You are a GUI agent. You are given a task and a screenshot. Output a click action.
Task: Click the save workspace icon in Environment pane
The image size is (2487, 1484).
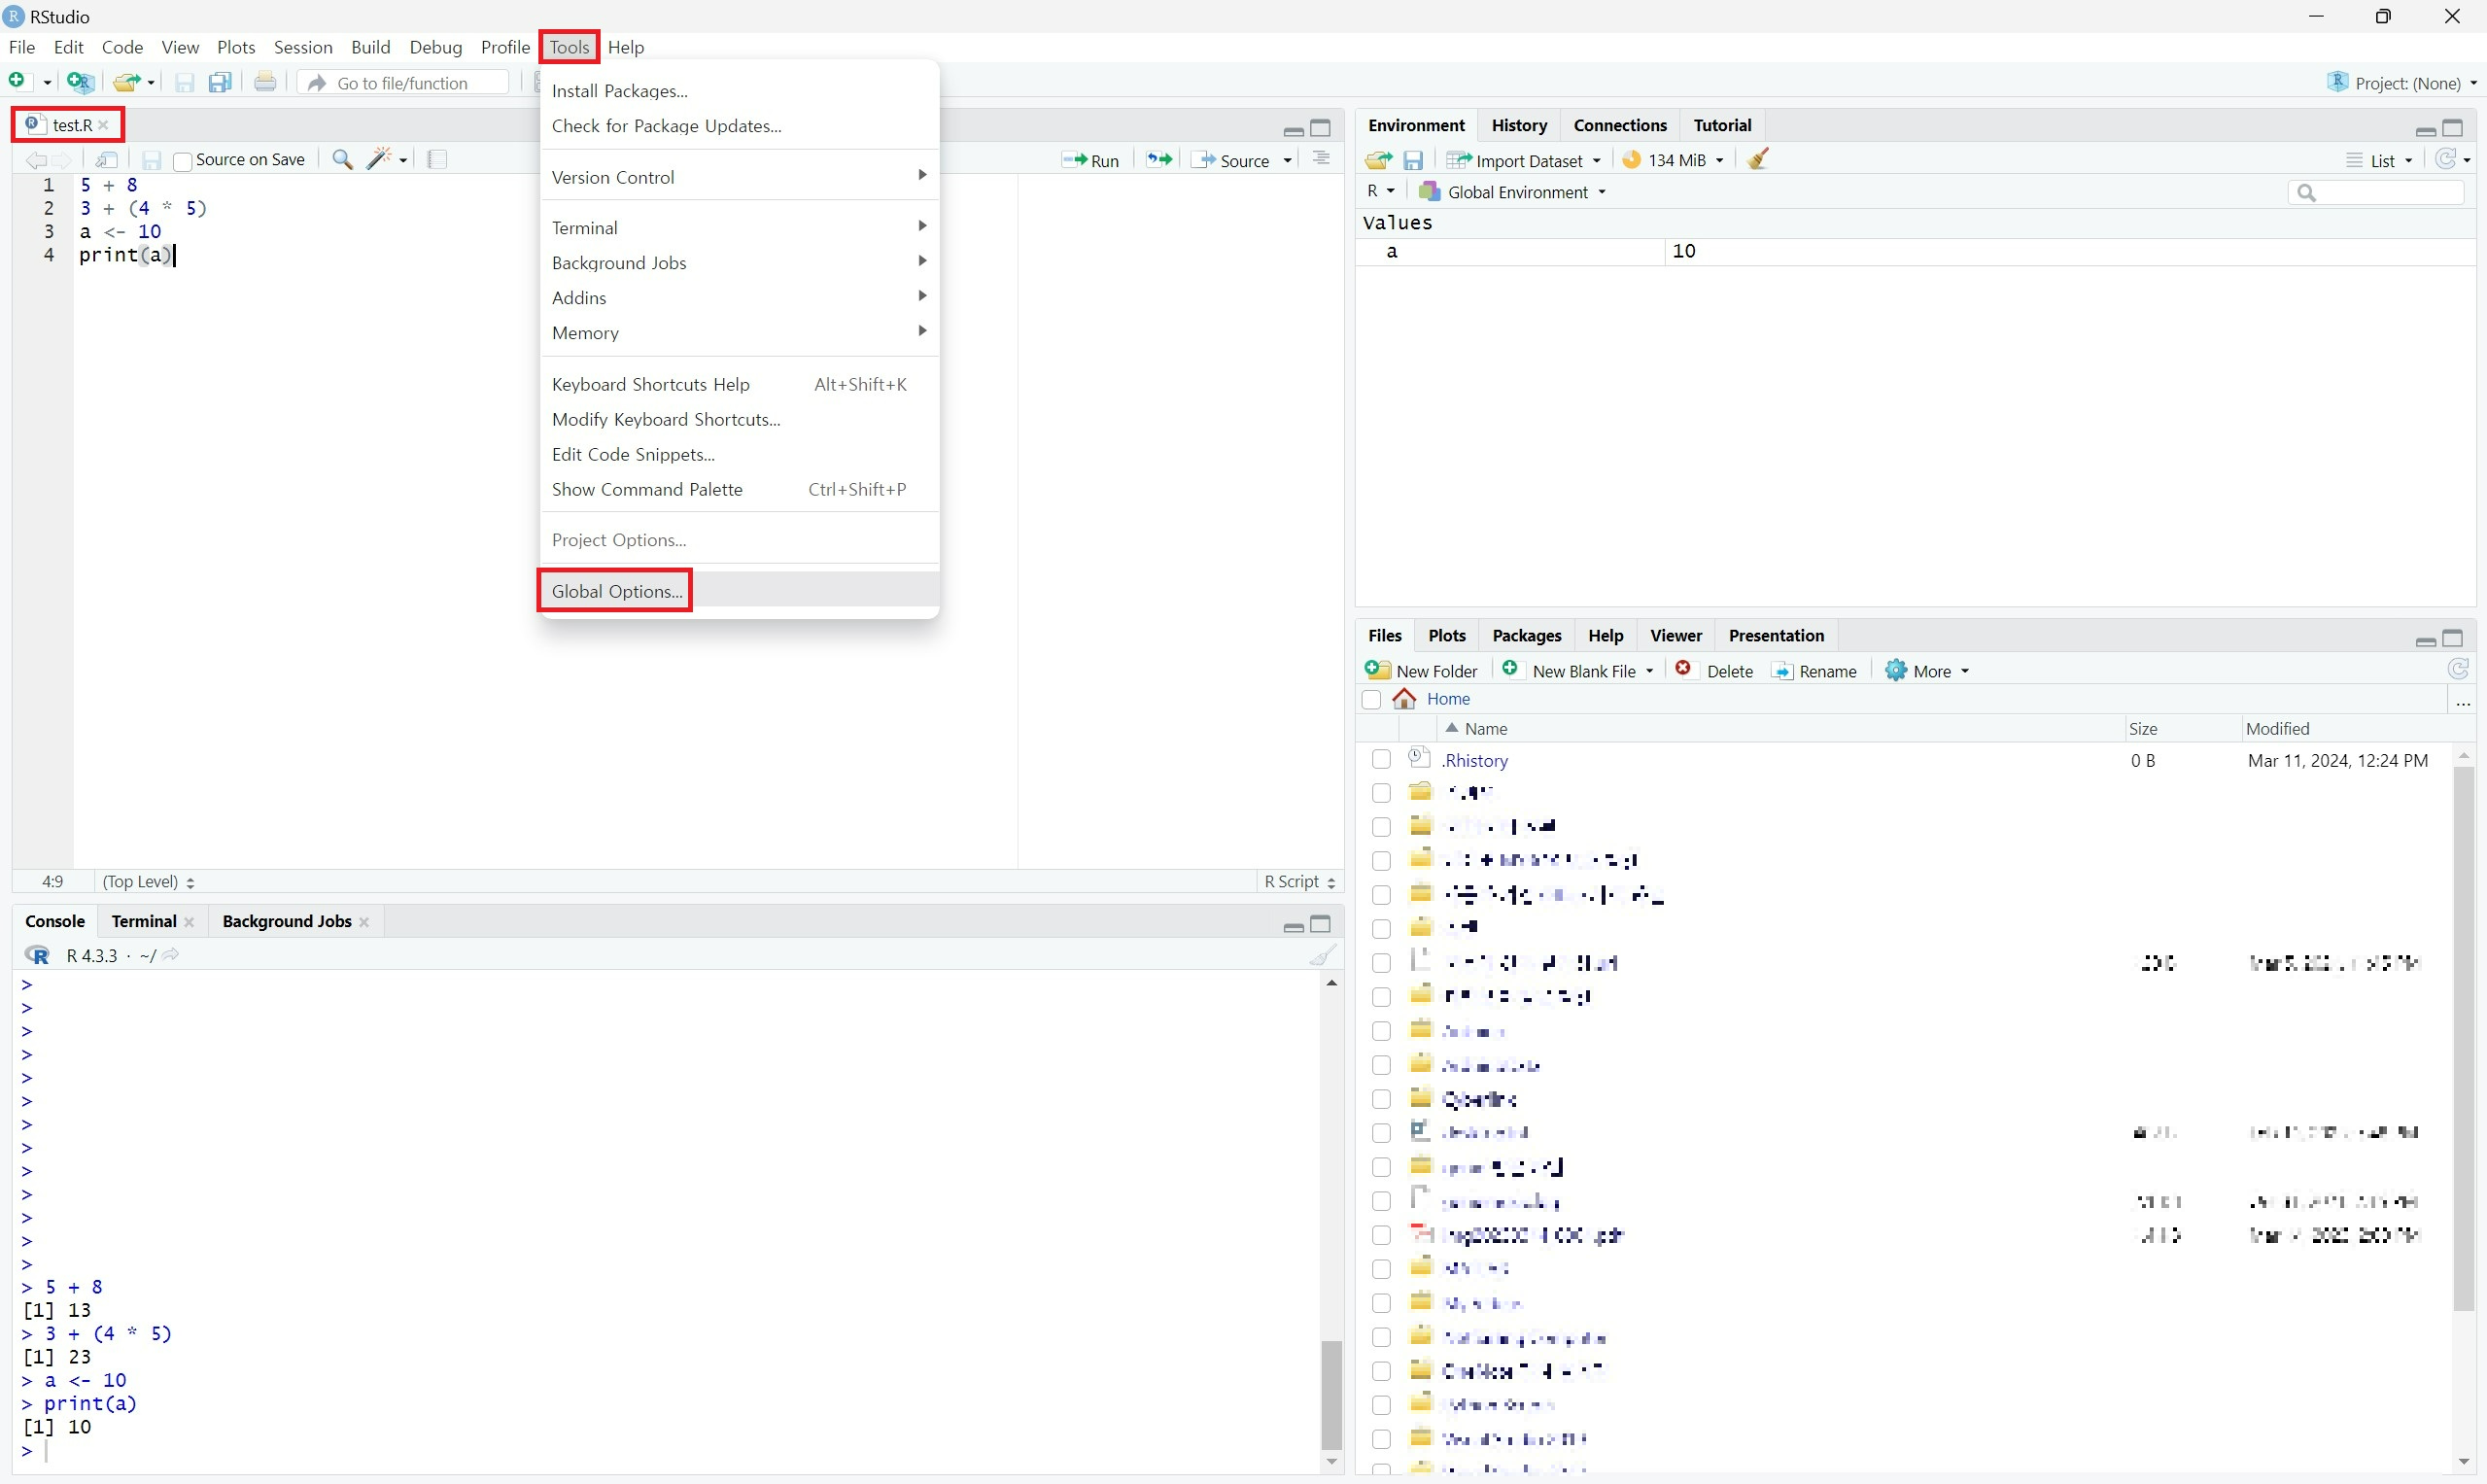click(1413, 160)
